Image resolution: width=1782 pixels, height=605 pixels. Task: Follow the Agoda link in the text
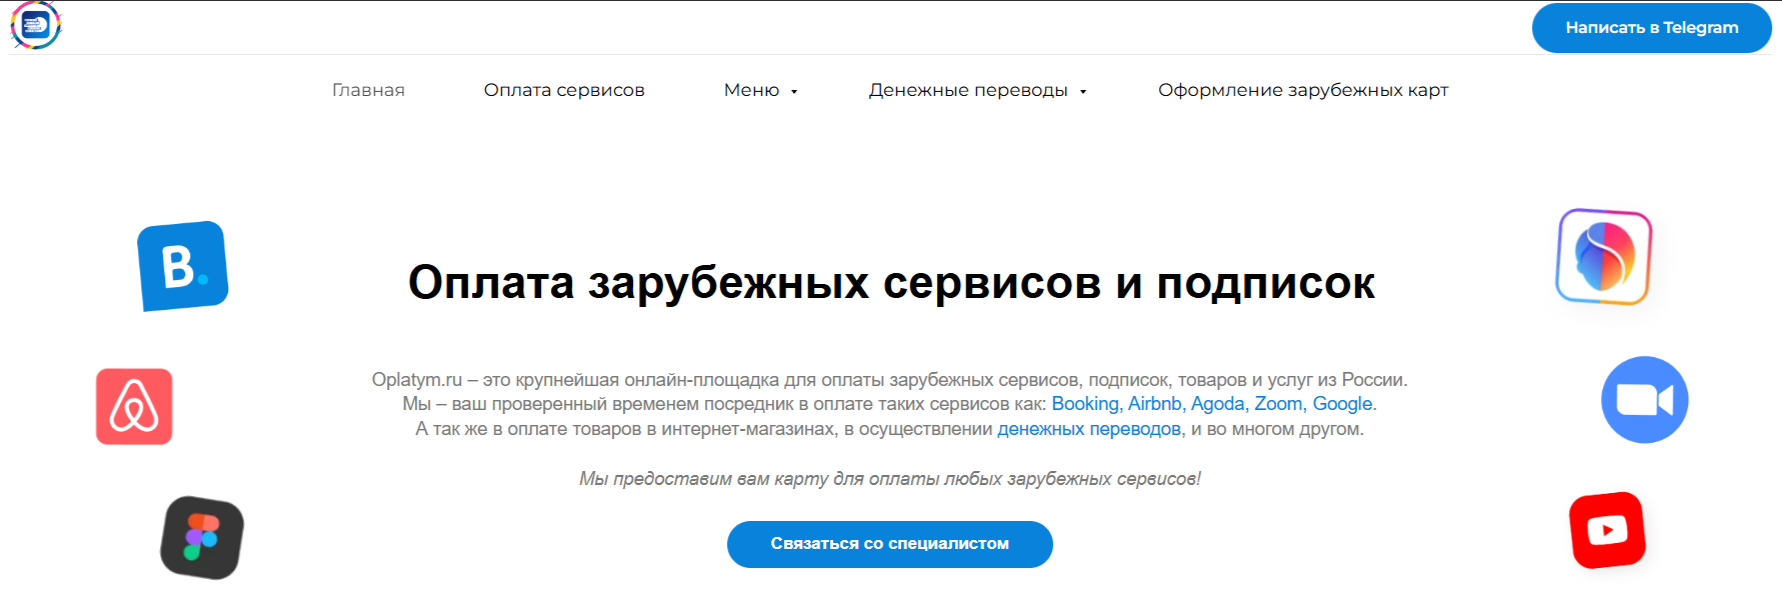point(1218,404)
